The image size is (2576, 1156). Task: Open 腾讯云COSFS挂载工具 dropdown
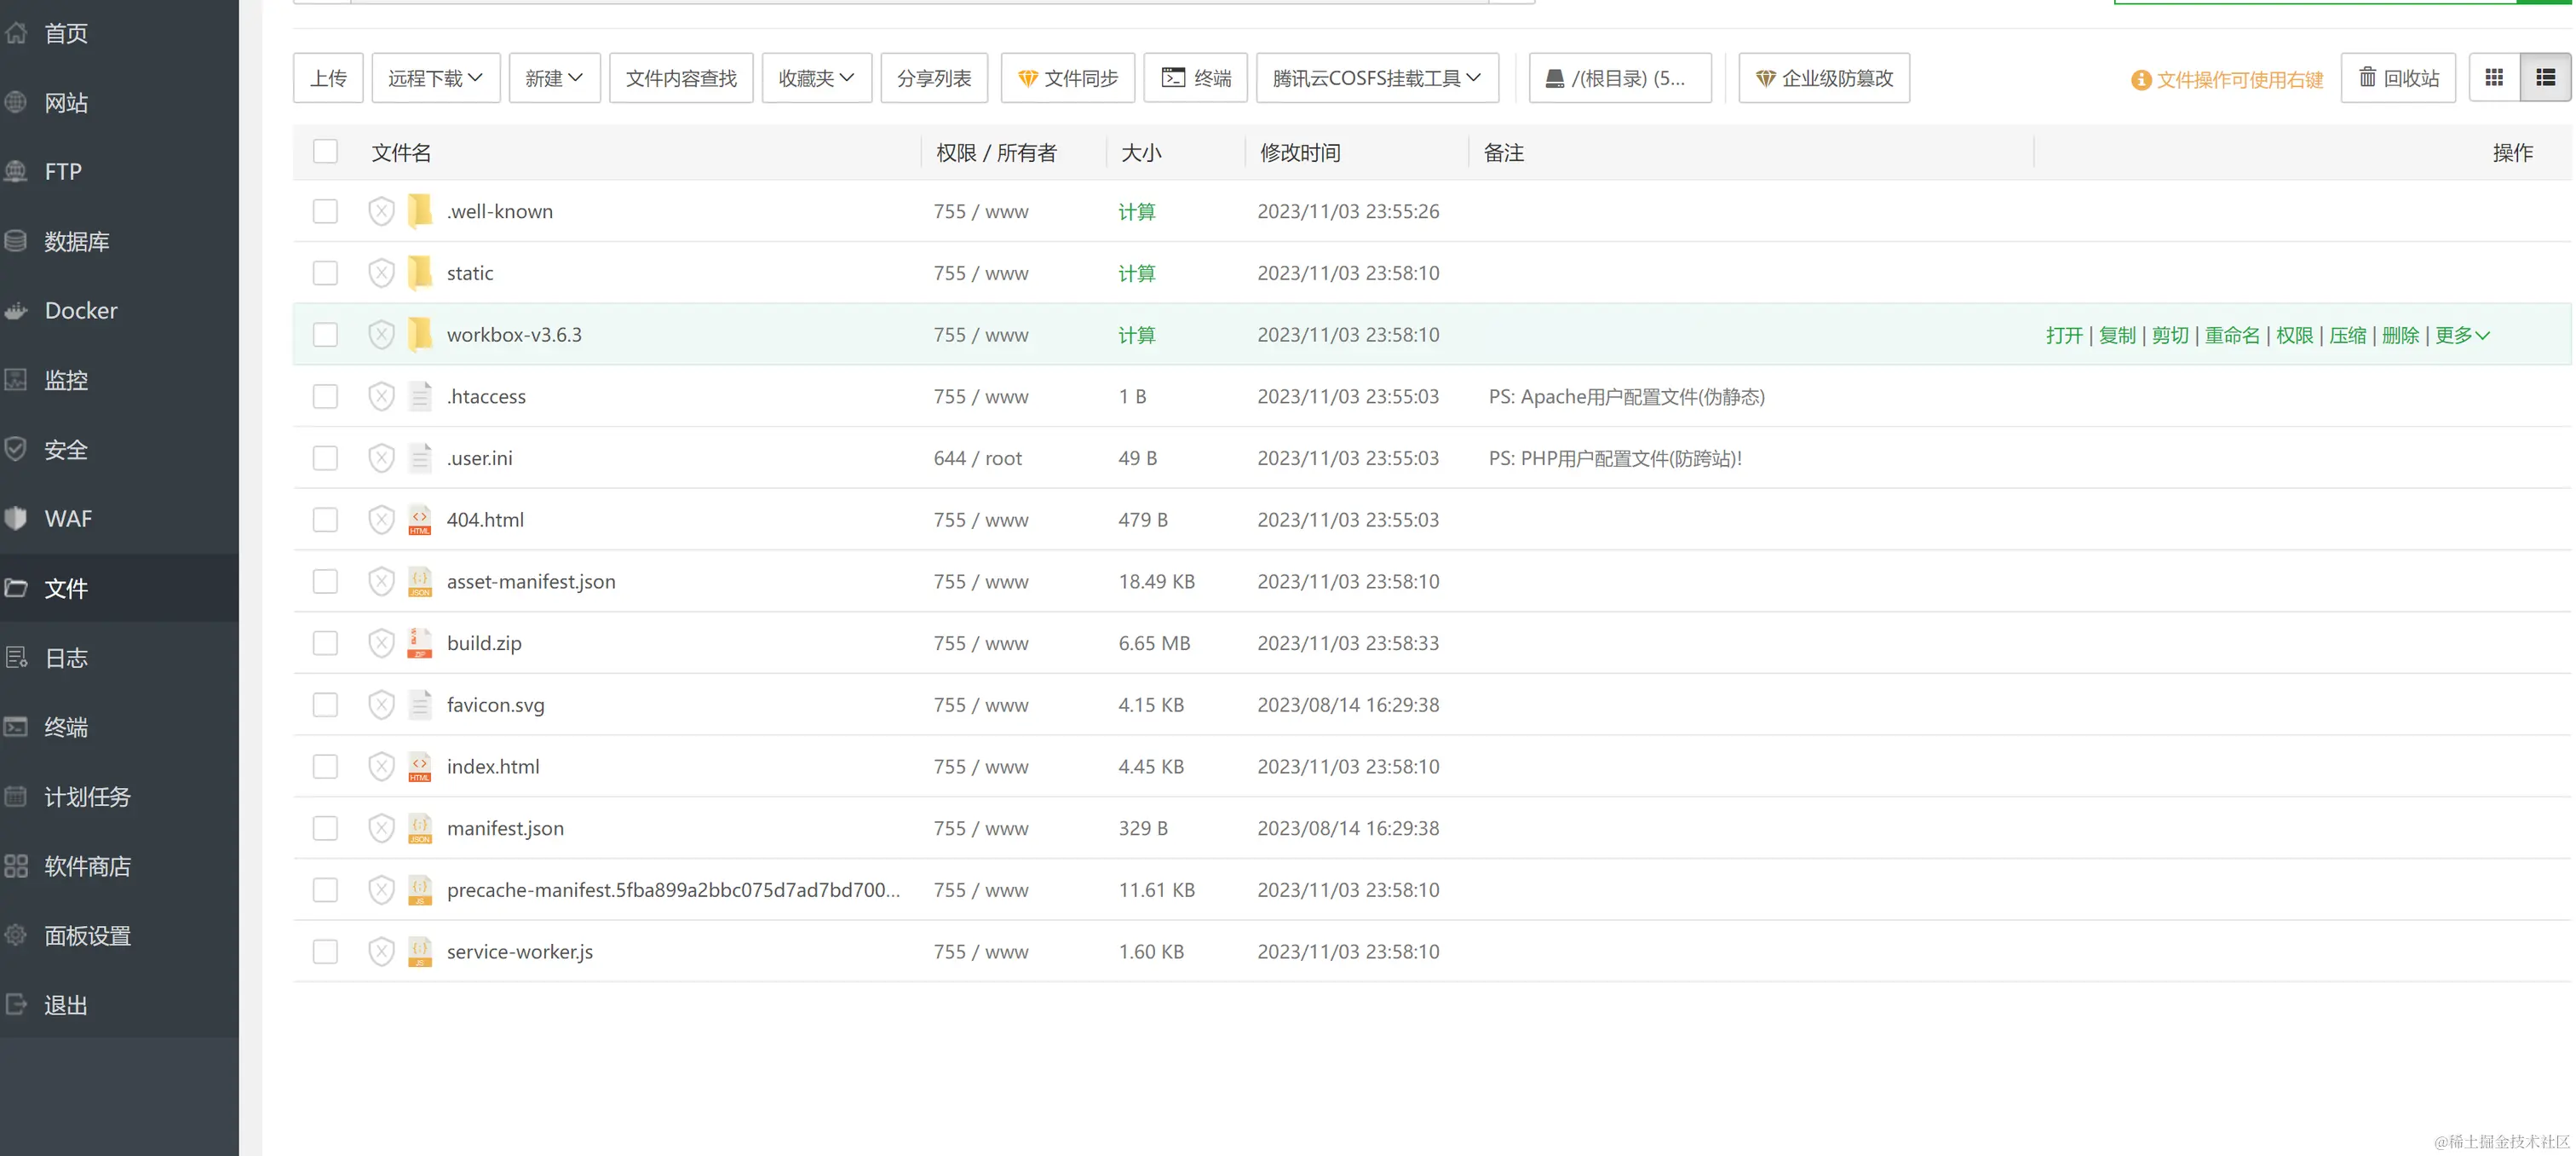click(x=1376, y=78)
